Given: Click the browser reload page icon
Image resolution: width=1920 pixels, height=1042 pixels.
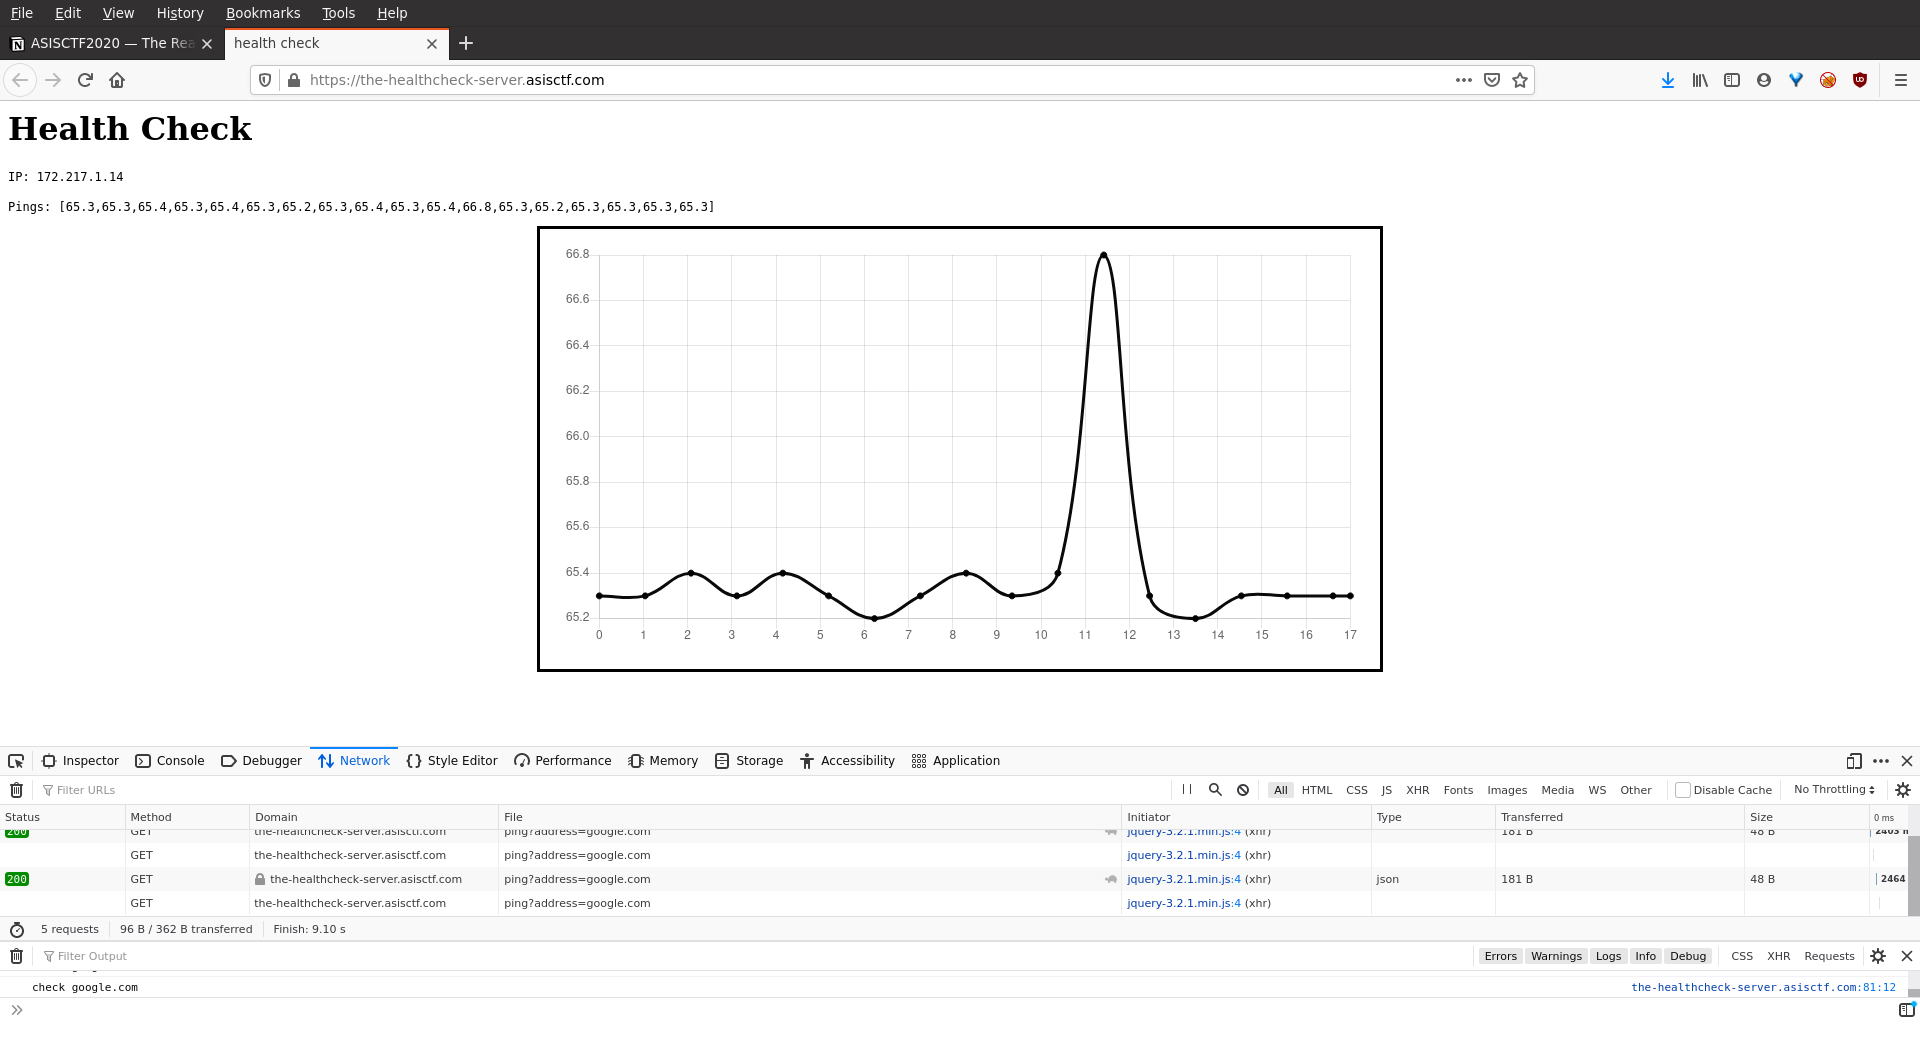Looking at the screenshot, I should click(85, 80).
